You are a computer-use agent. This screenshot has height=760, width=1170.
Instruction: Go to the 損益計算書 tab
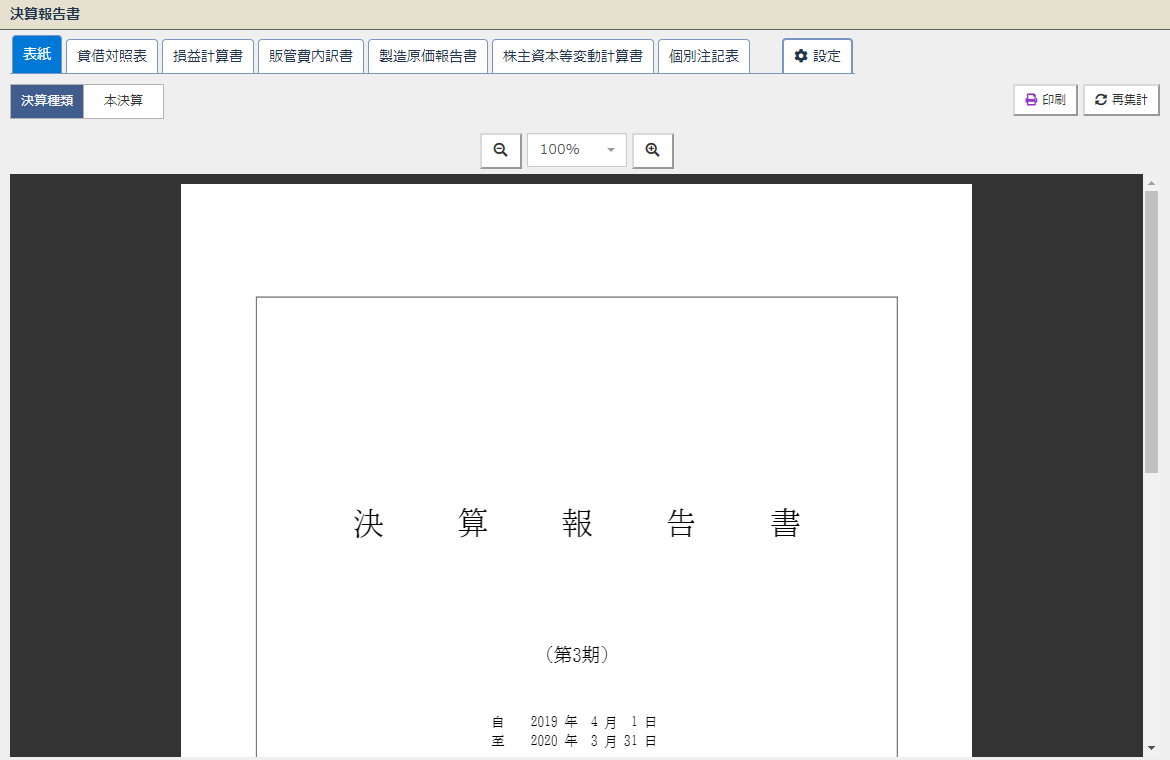click(208, 56)
